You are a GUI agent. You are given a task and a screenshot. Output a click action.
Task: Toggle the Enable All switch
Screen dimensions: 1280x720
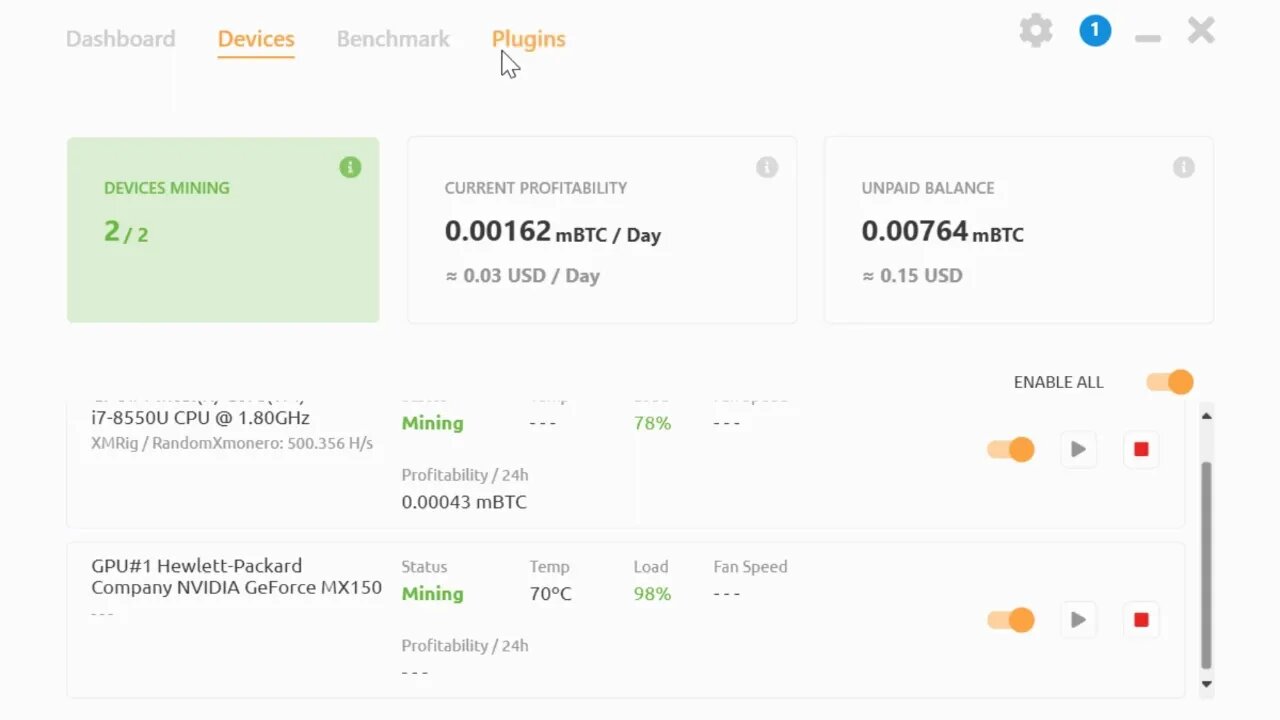[1169, 382]
